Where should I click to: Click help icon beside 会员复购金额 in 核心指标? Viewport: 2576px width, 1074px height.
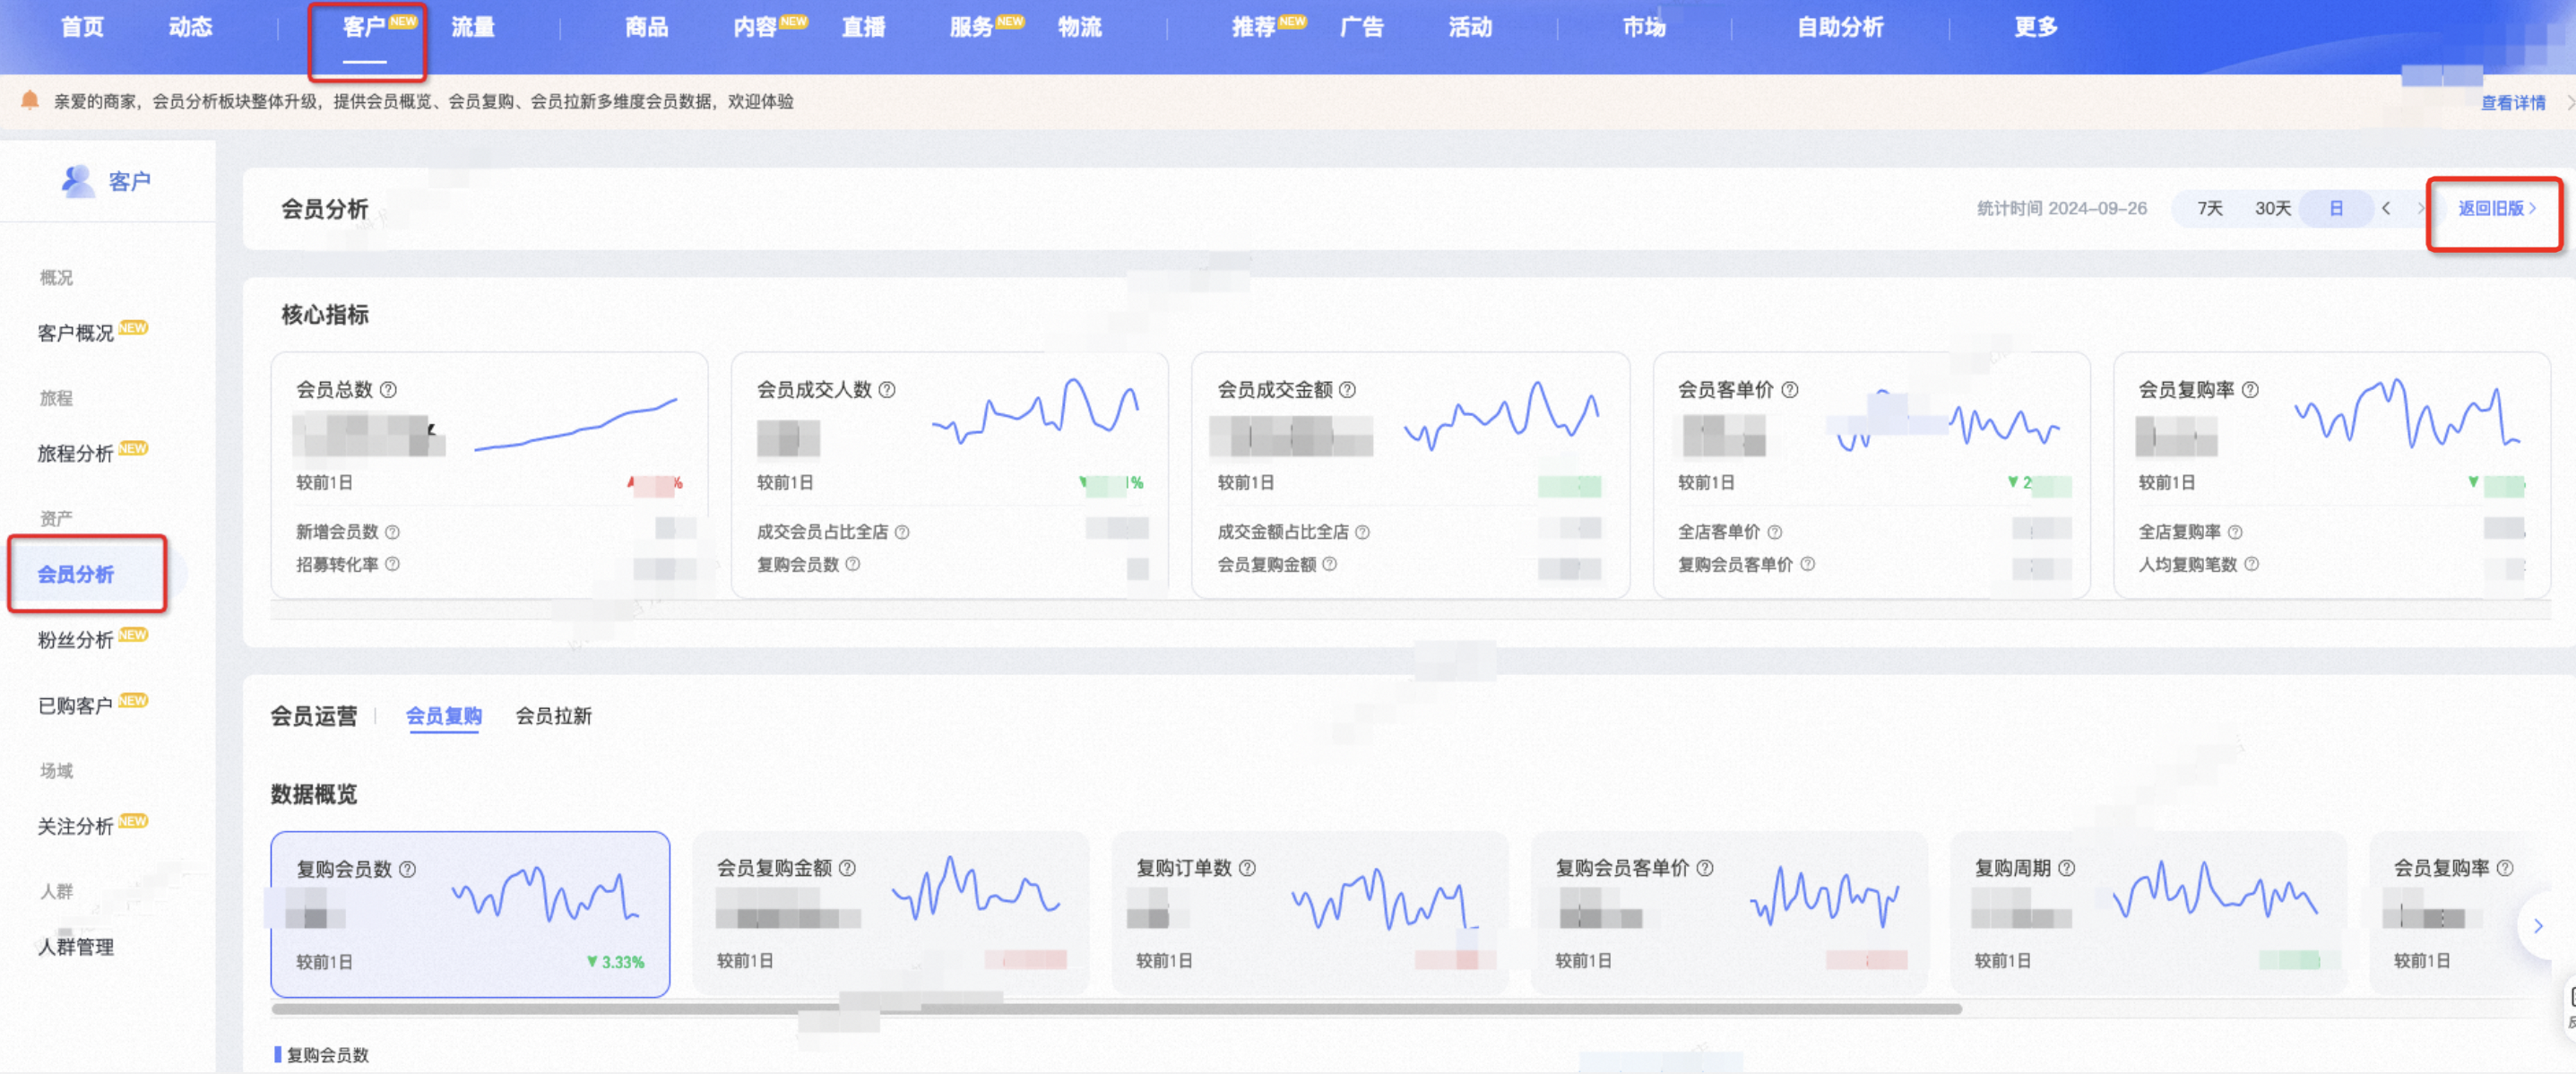(1330, 564)
